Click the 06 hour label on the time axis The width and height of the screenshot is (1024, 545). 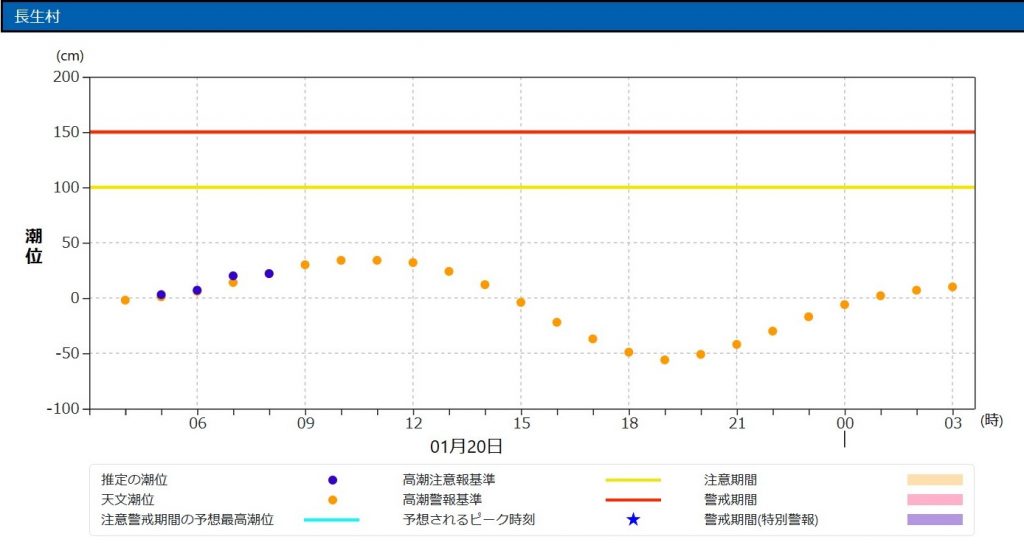pos(197,423)
